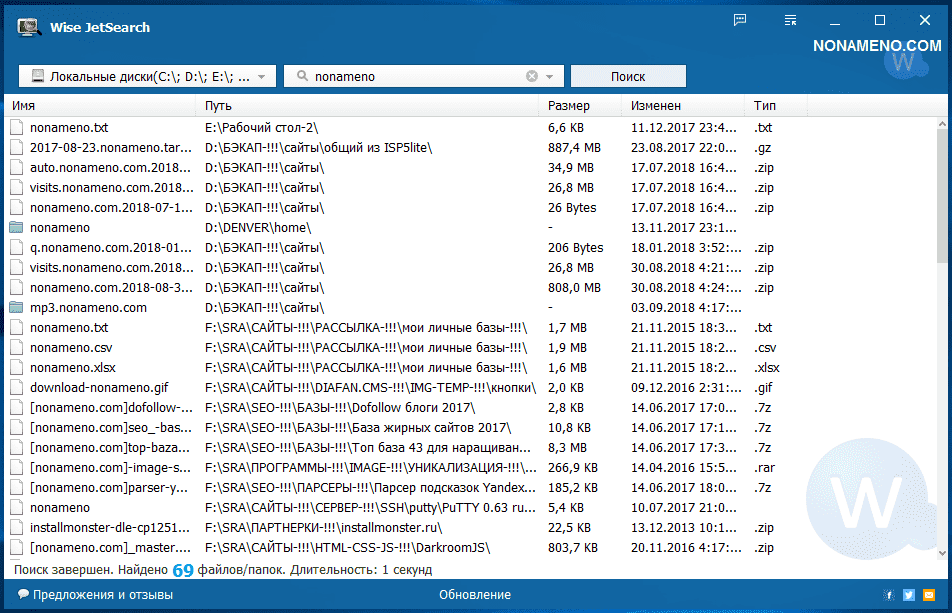952x613 pixels.
Task: Open the settings menu icon in title bar
Action: 791,20
